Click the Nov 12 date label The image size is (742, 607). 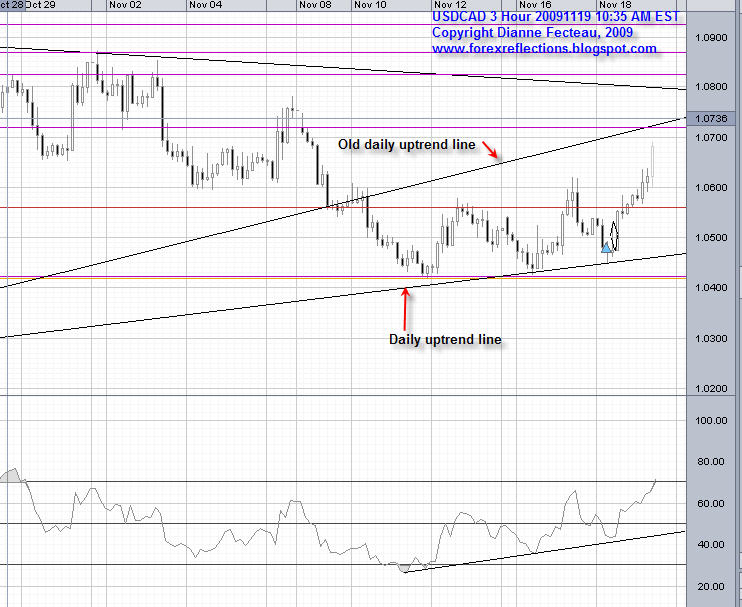tap(450, 5)
